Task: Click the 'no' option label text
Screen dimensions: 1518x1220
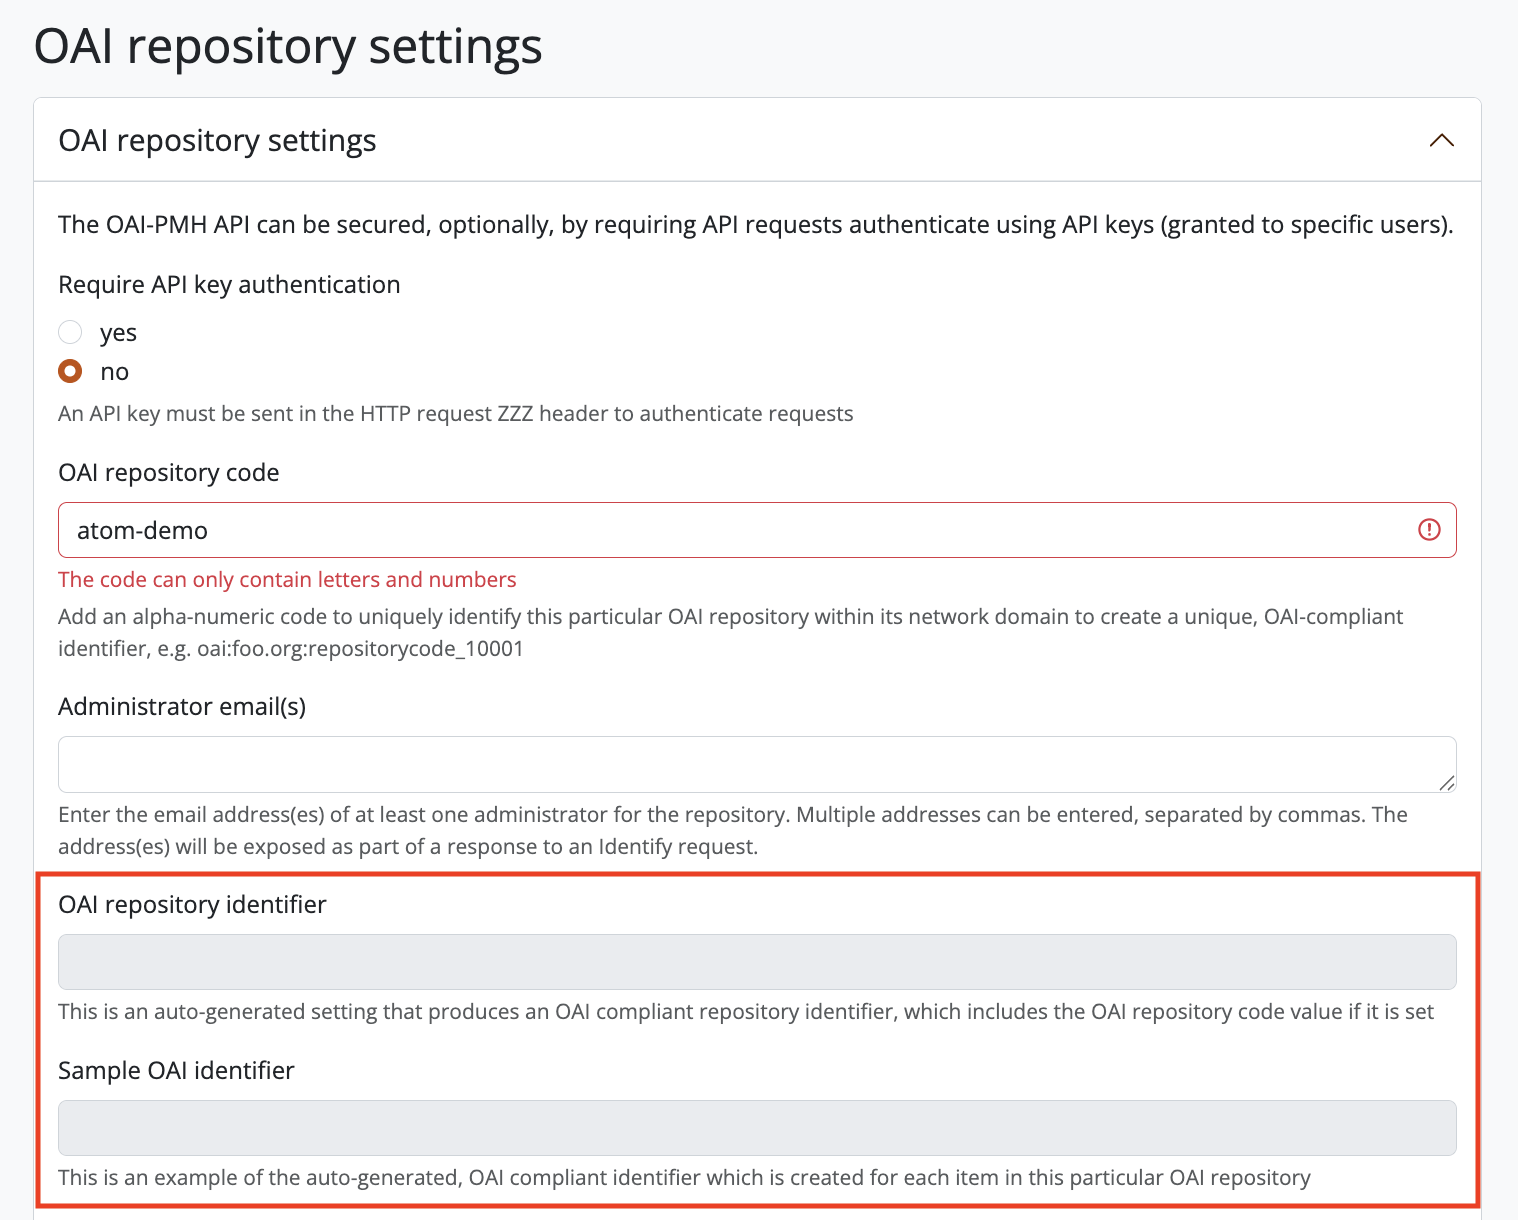Action: (115, 372)
